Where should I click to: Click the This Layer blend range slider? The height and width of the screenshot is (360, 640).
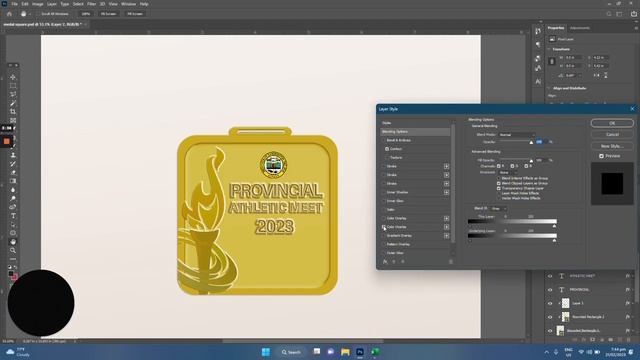512,222
